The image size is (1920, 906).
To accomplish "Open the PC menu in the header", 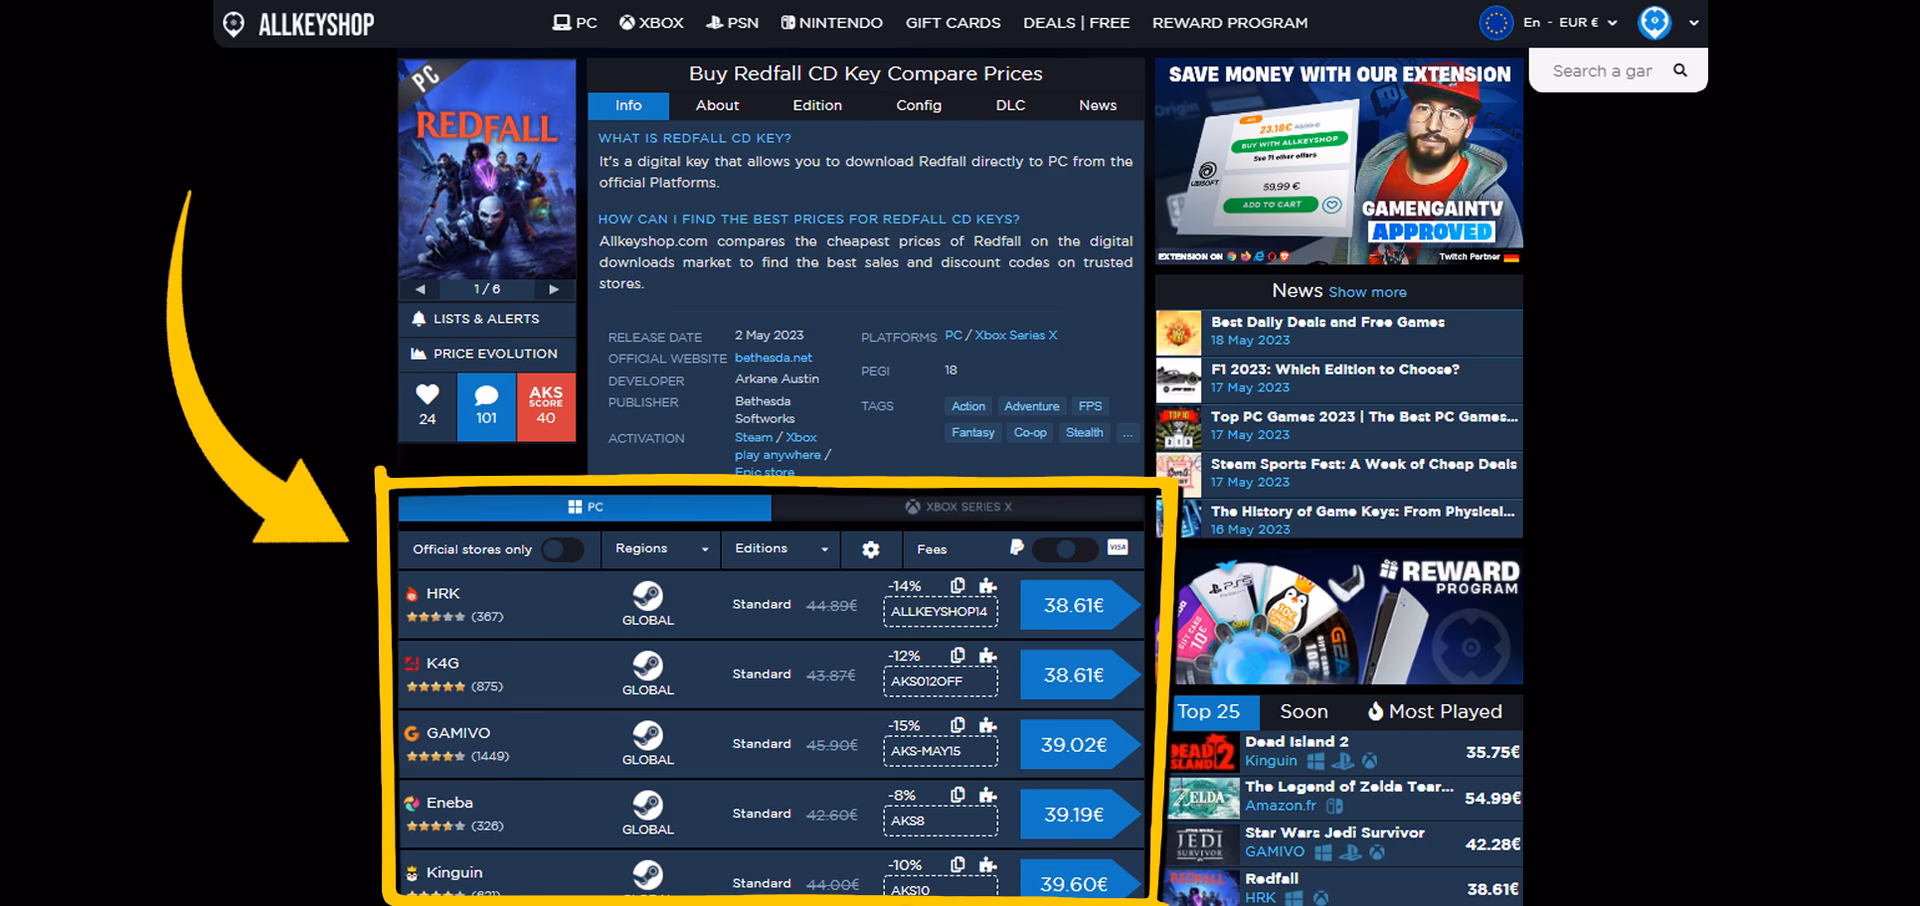I will (575, 23).
